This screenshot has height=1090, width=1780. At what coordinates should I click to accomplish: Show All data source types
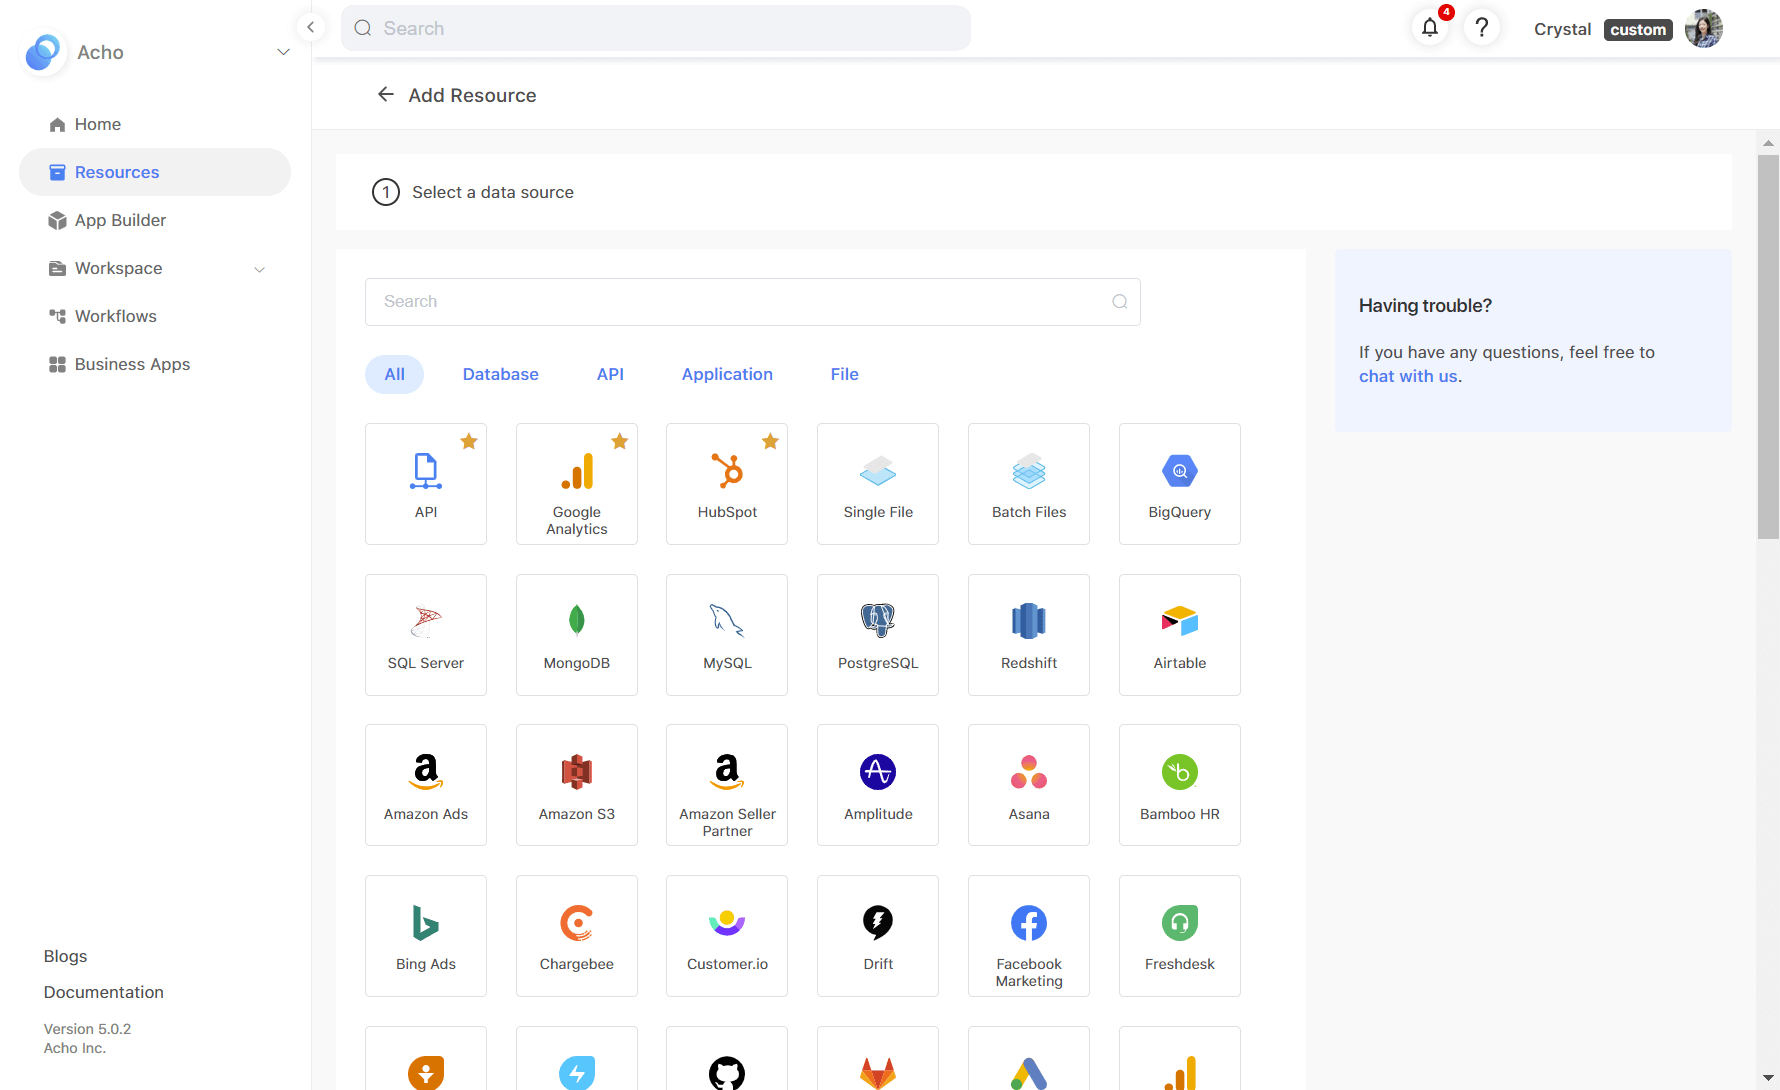[394, 374]
